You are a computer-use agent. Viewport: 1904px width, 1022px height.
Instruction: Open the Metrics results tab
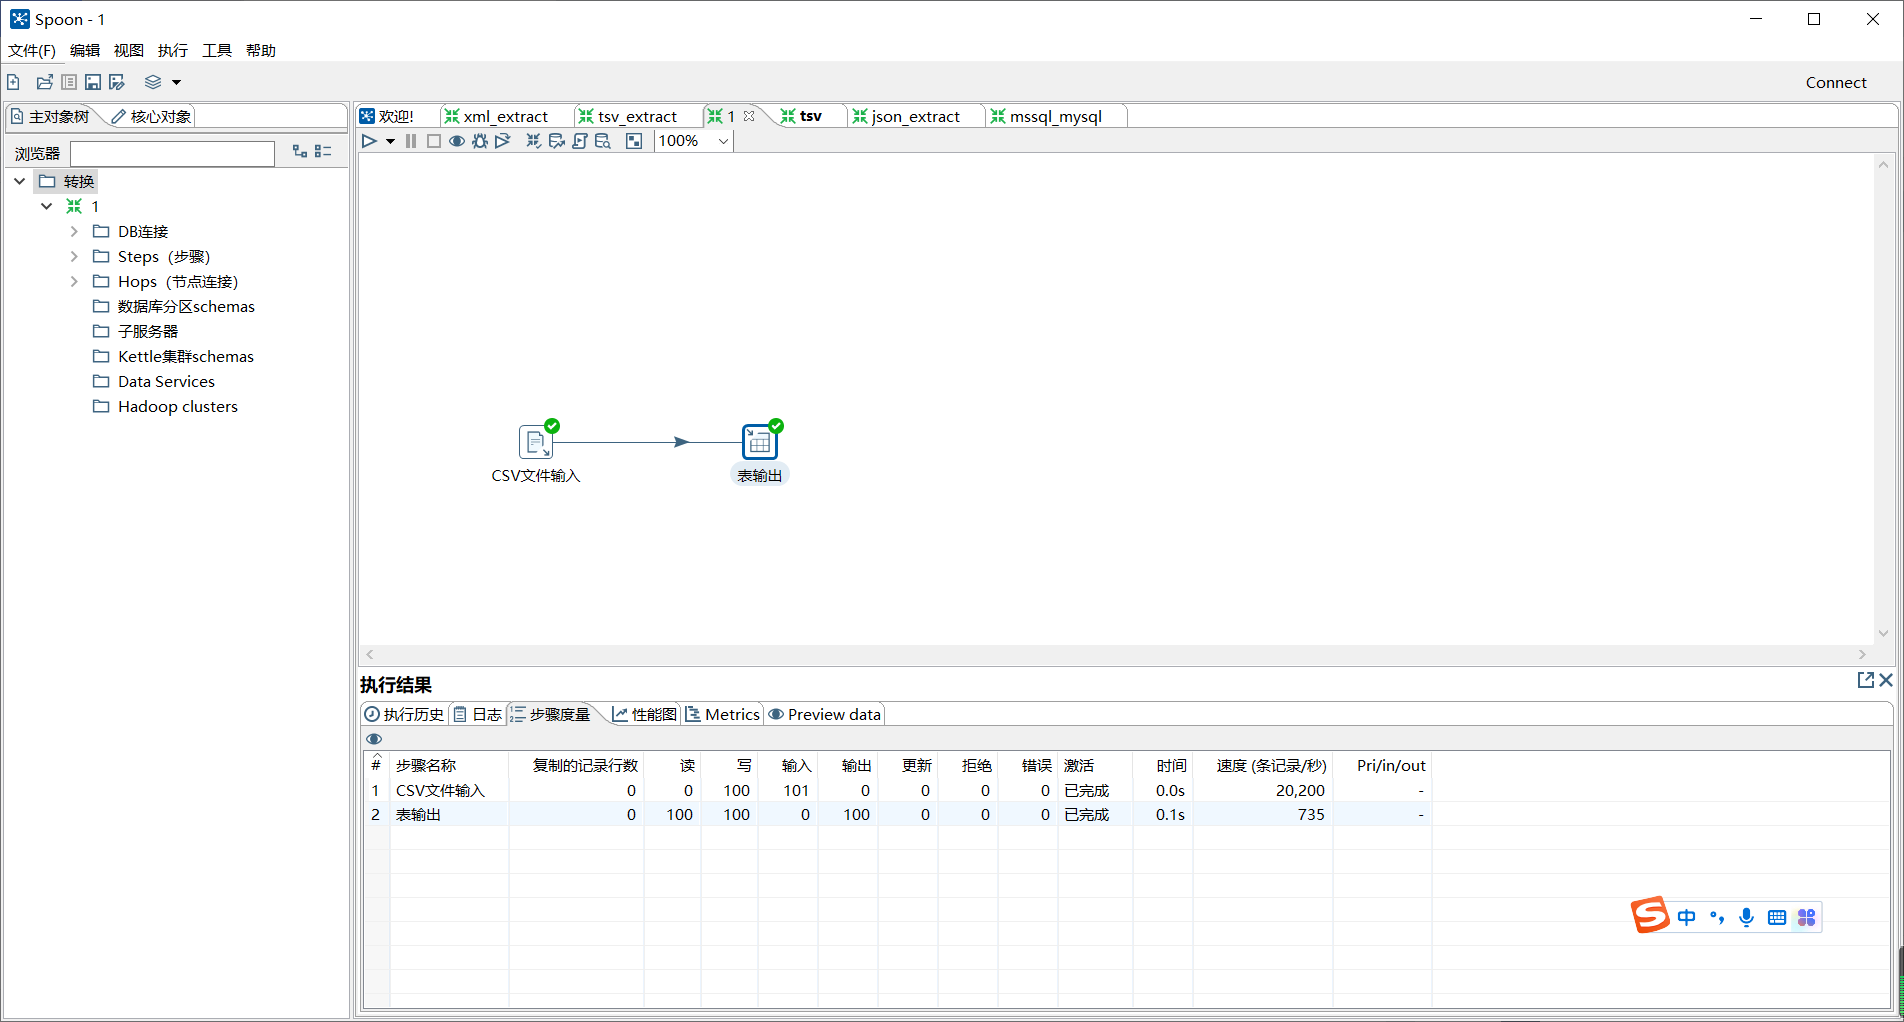[723, 715]
